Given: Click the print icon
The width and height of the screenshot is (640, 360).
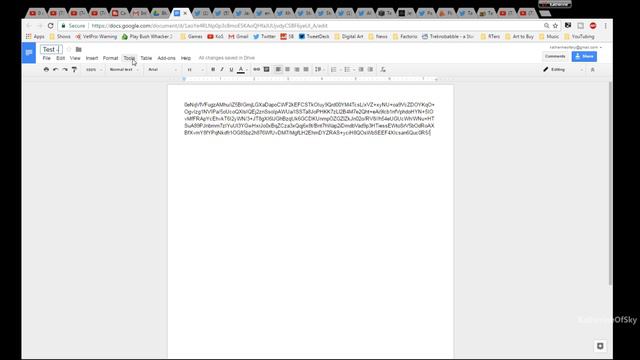Looking at the screenshot, I should click(46, 70).
